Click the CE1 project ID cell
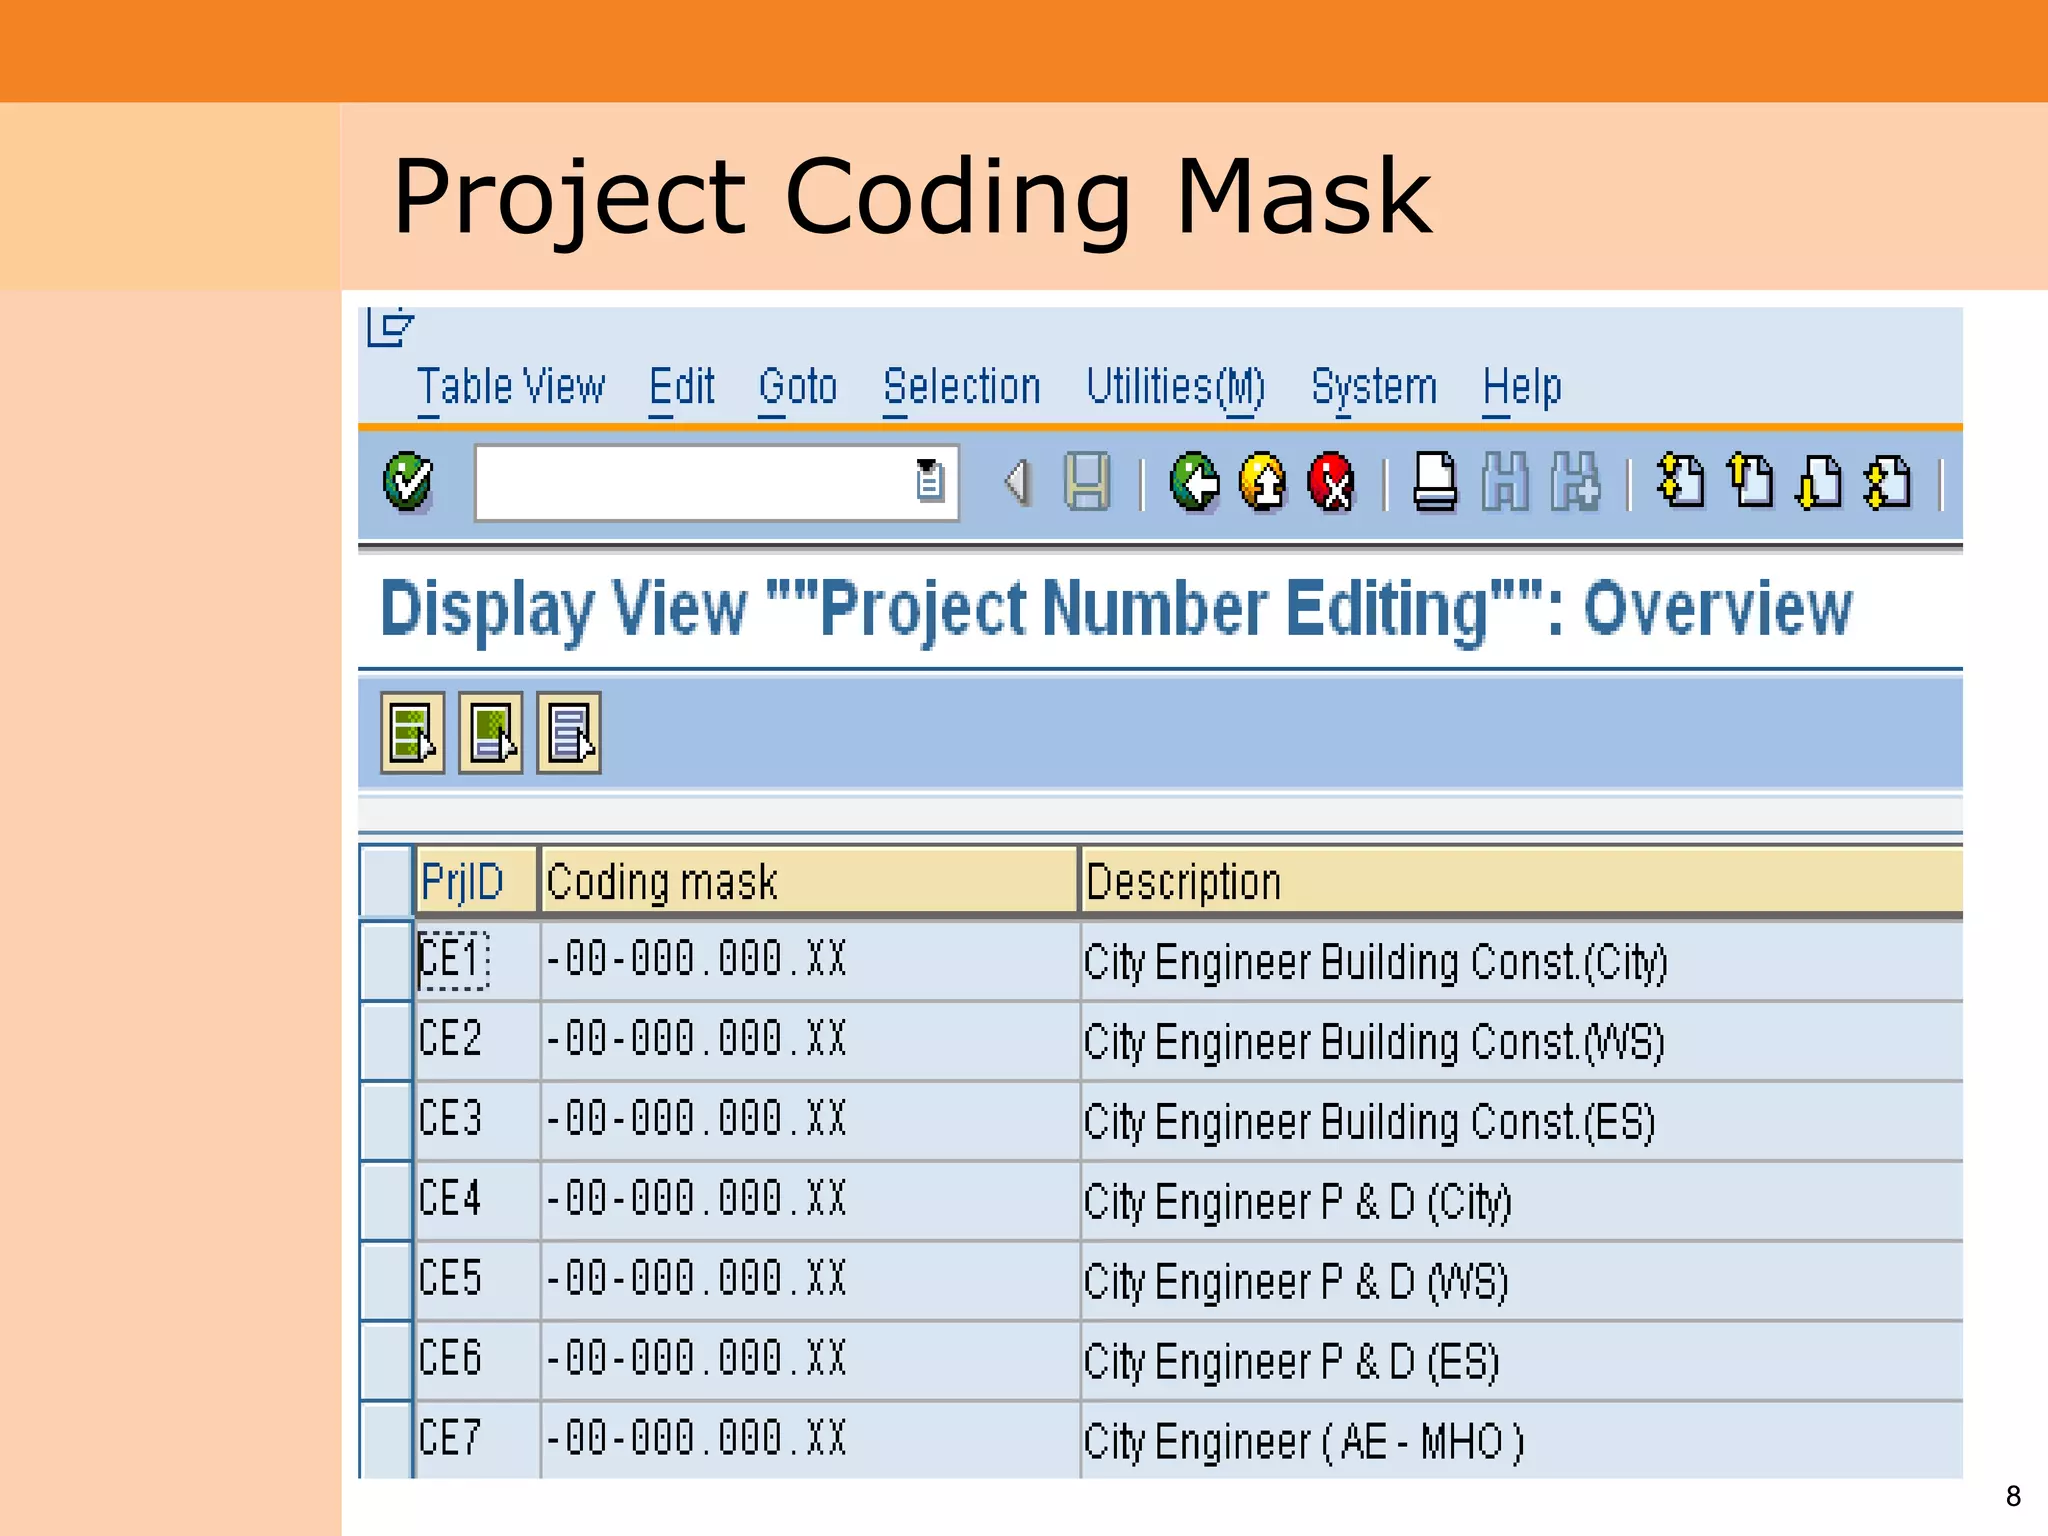 477,961
